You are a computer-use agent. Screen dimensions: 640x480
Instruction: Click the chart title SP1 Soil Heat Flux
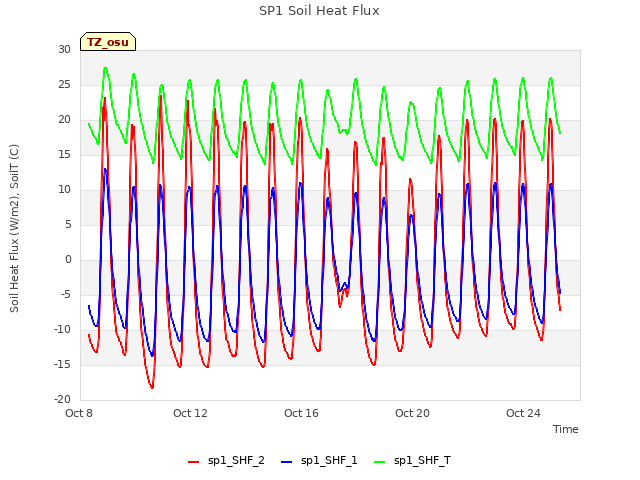pos(319,11)
